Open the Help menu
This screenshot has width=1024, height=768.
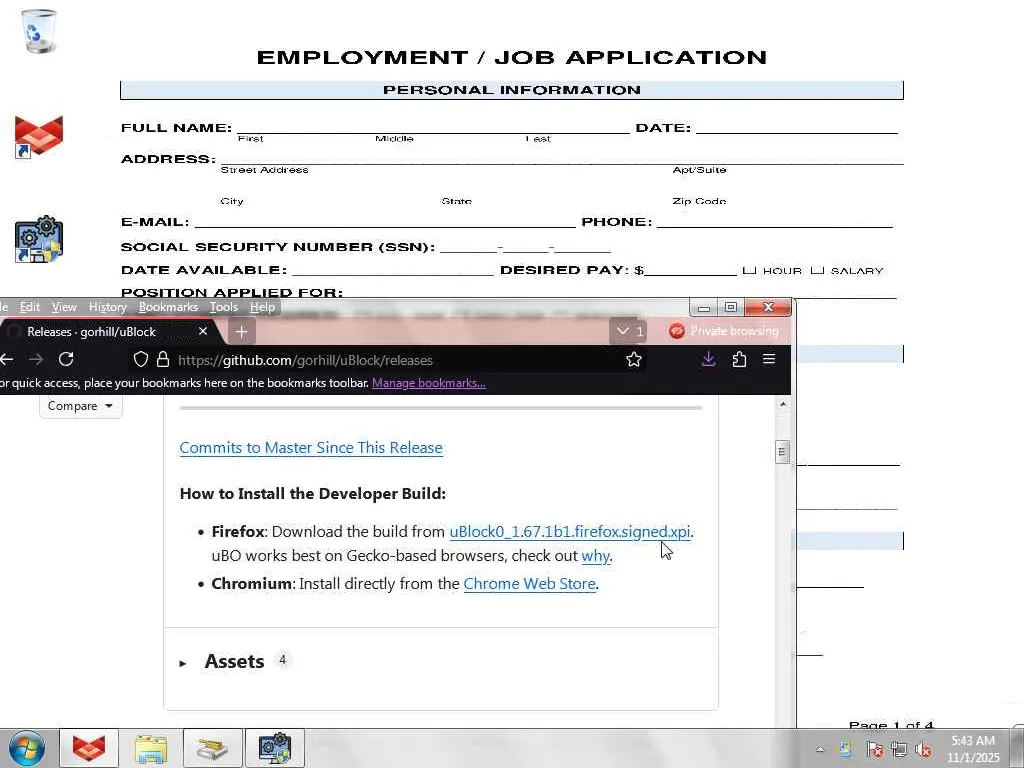263,307
